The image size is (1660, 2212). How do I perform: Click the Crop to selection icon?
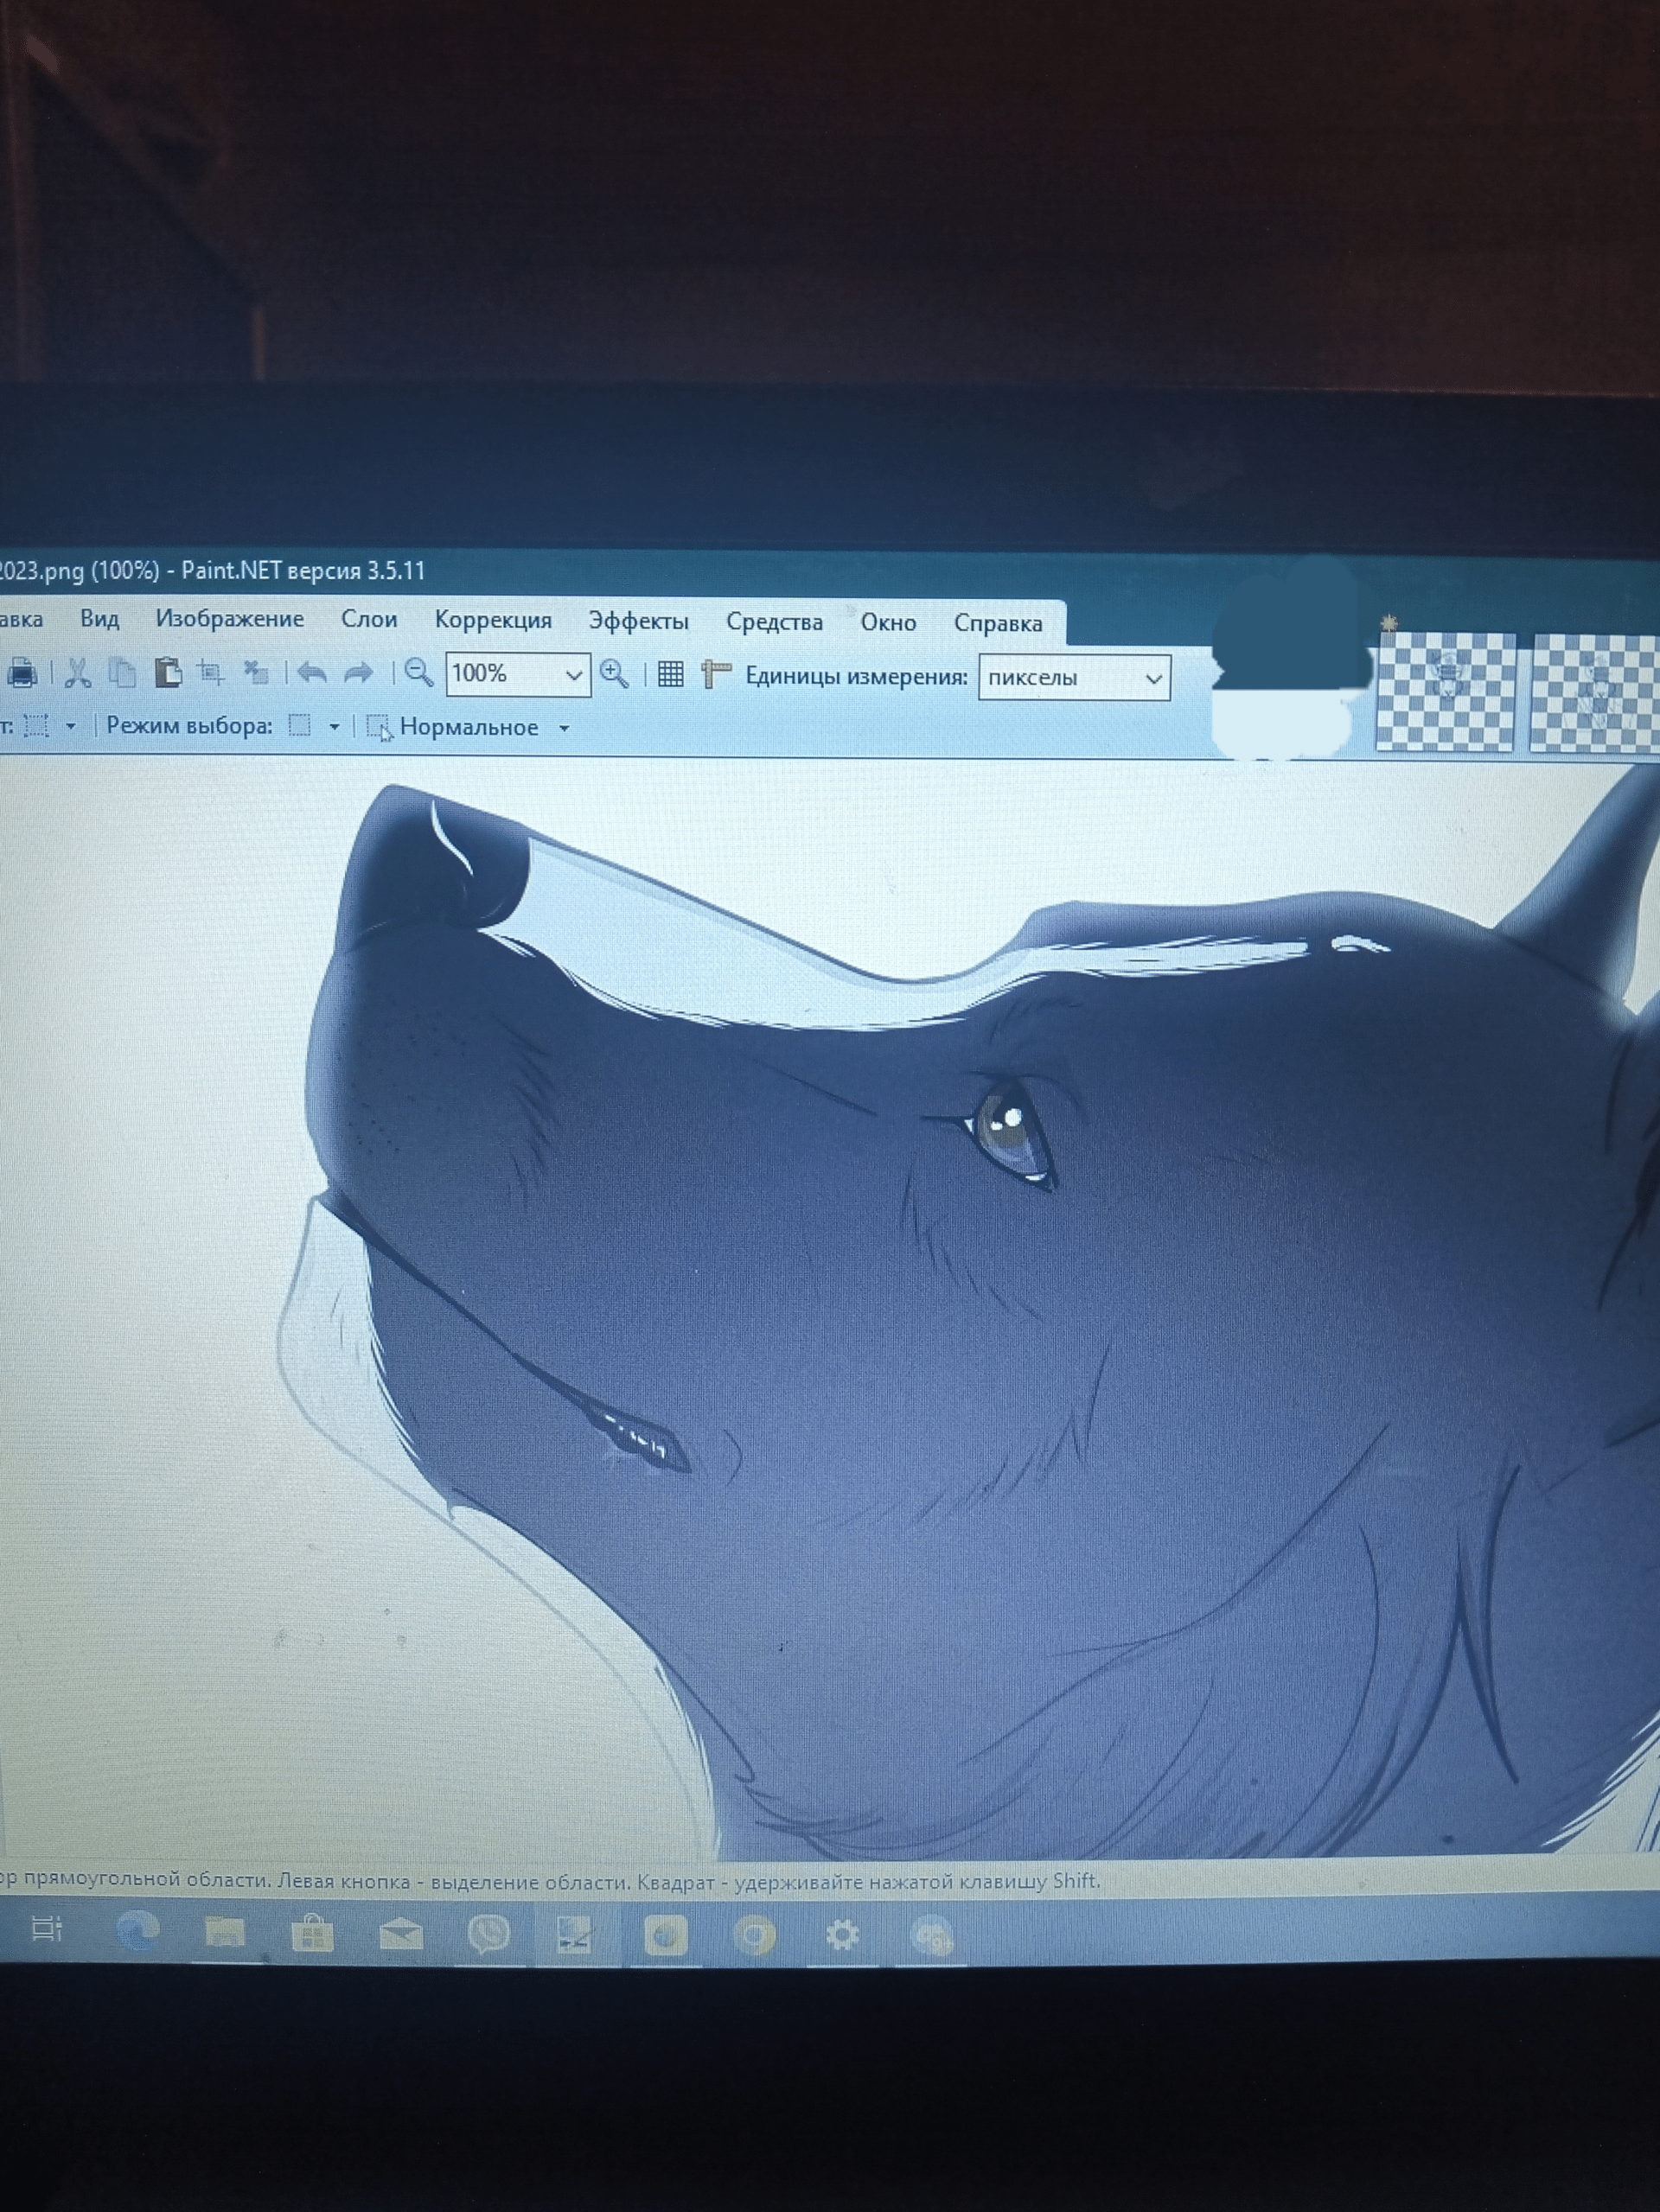click(210, 672)
